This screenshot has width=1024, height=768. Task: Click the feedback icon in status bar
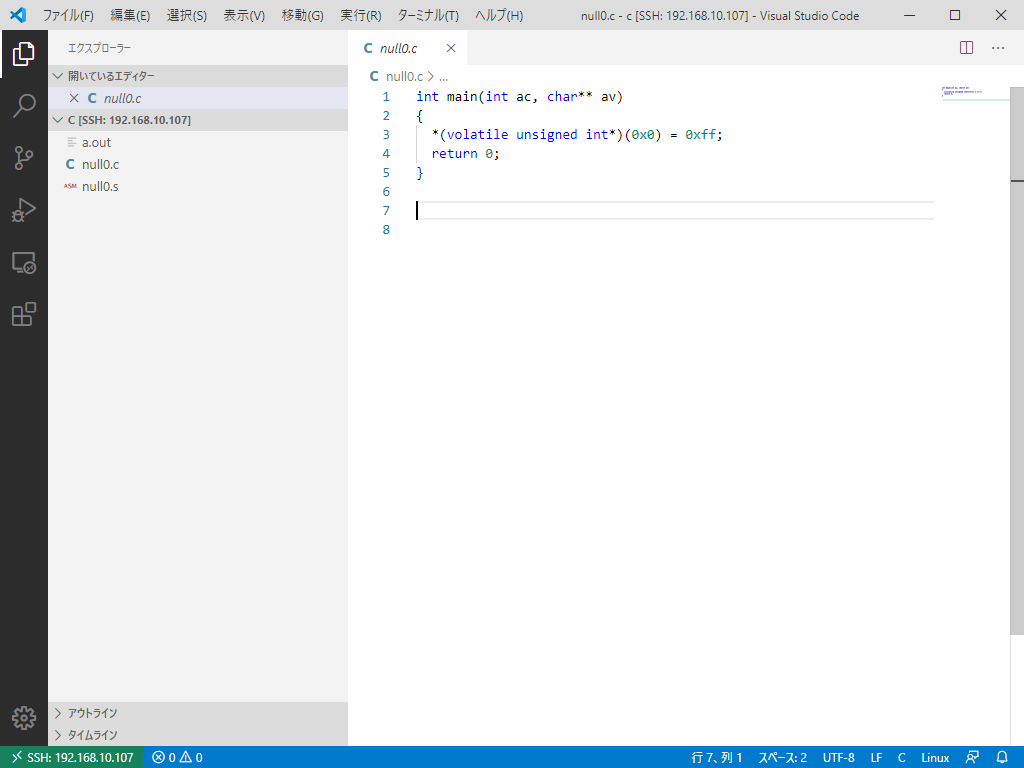971,757
